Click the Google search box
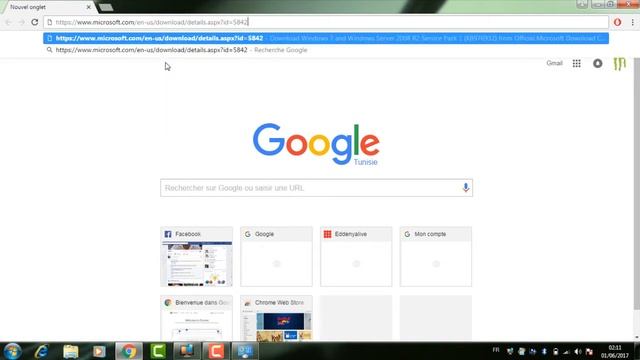 coord(316,188)
